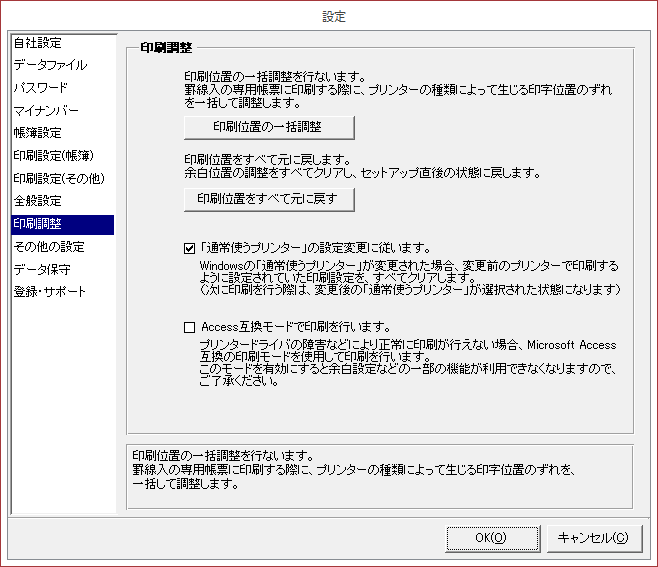Select the highlighted 印刷調整 item

point(63,224)
